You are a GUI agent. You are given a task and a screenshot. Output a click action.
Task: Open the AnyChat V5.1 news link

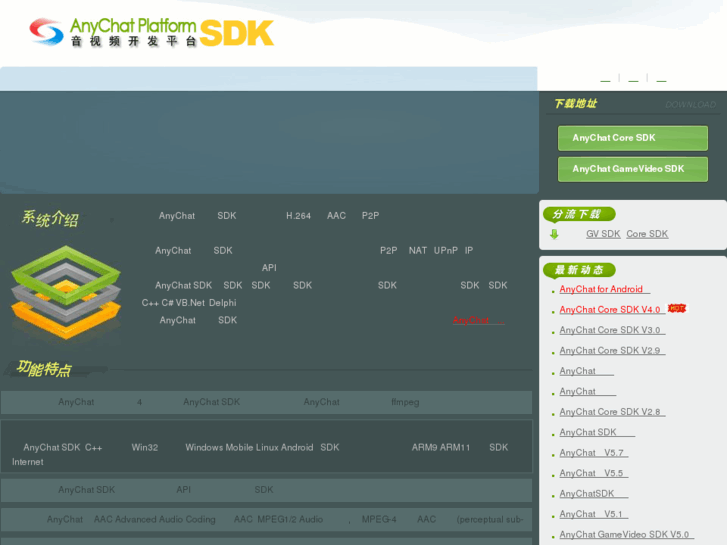point(593,514)
